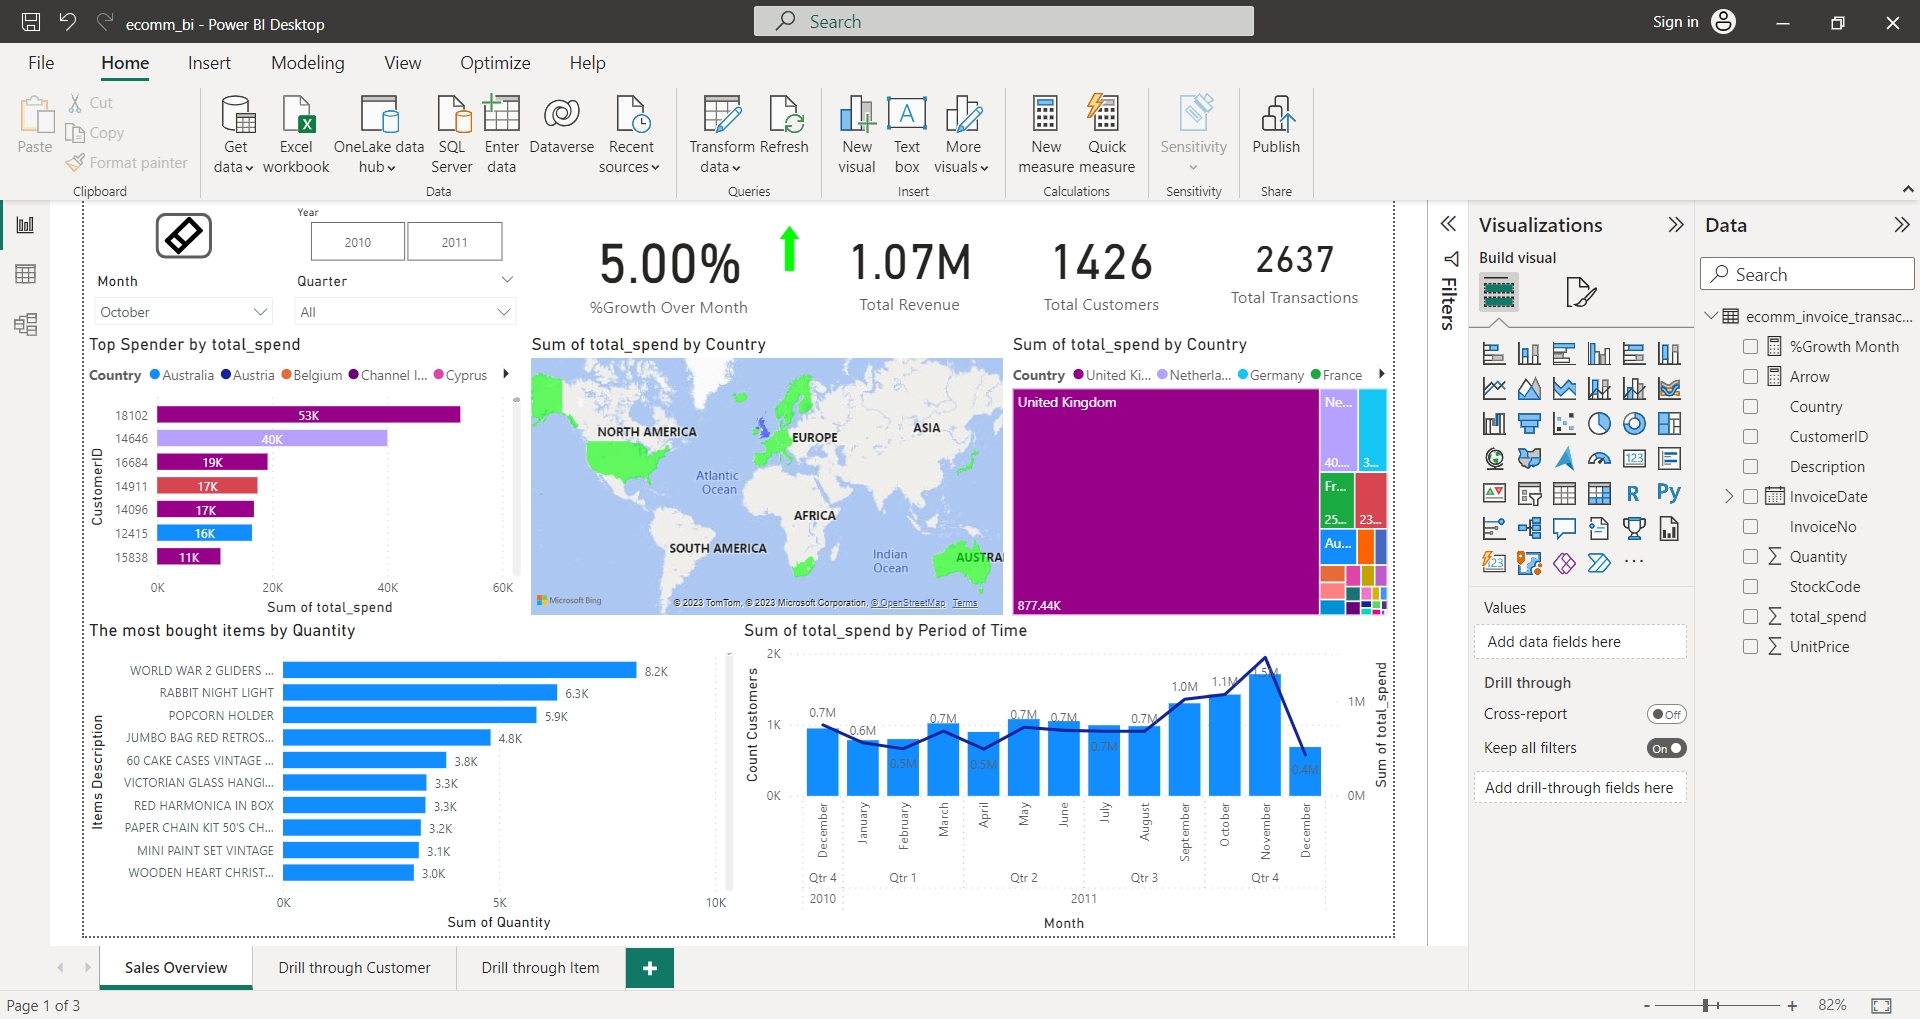Select the Slicer visual icon
Screen dimensions: 1920x1019
[x=1529, y=494]
